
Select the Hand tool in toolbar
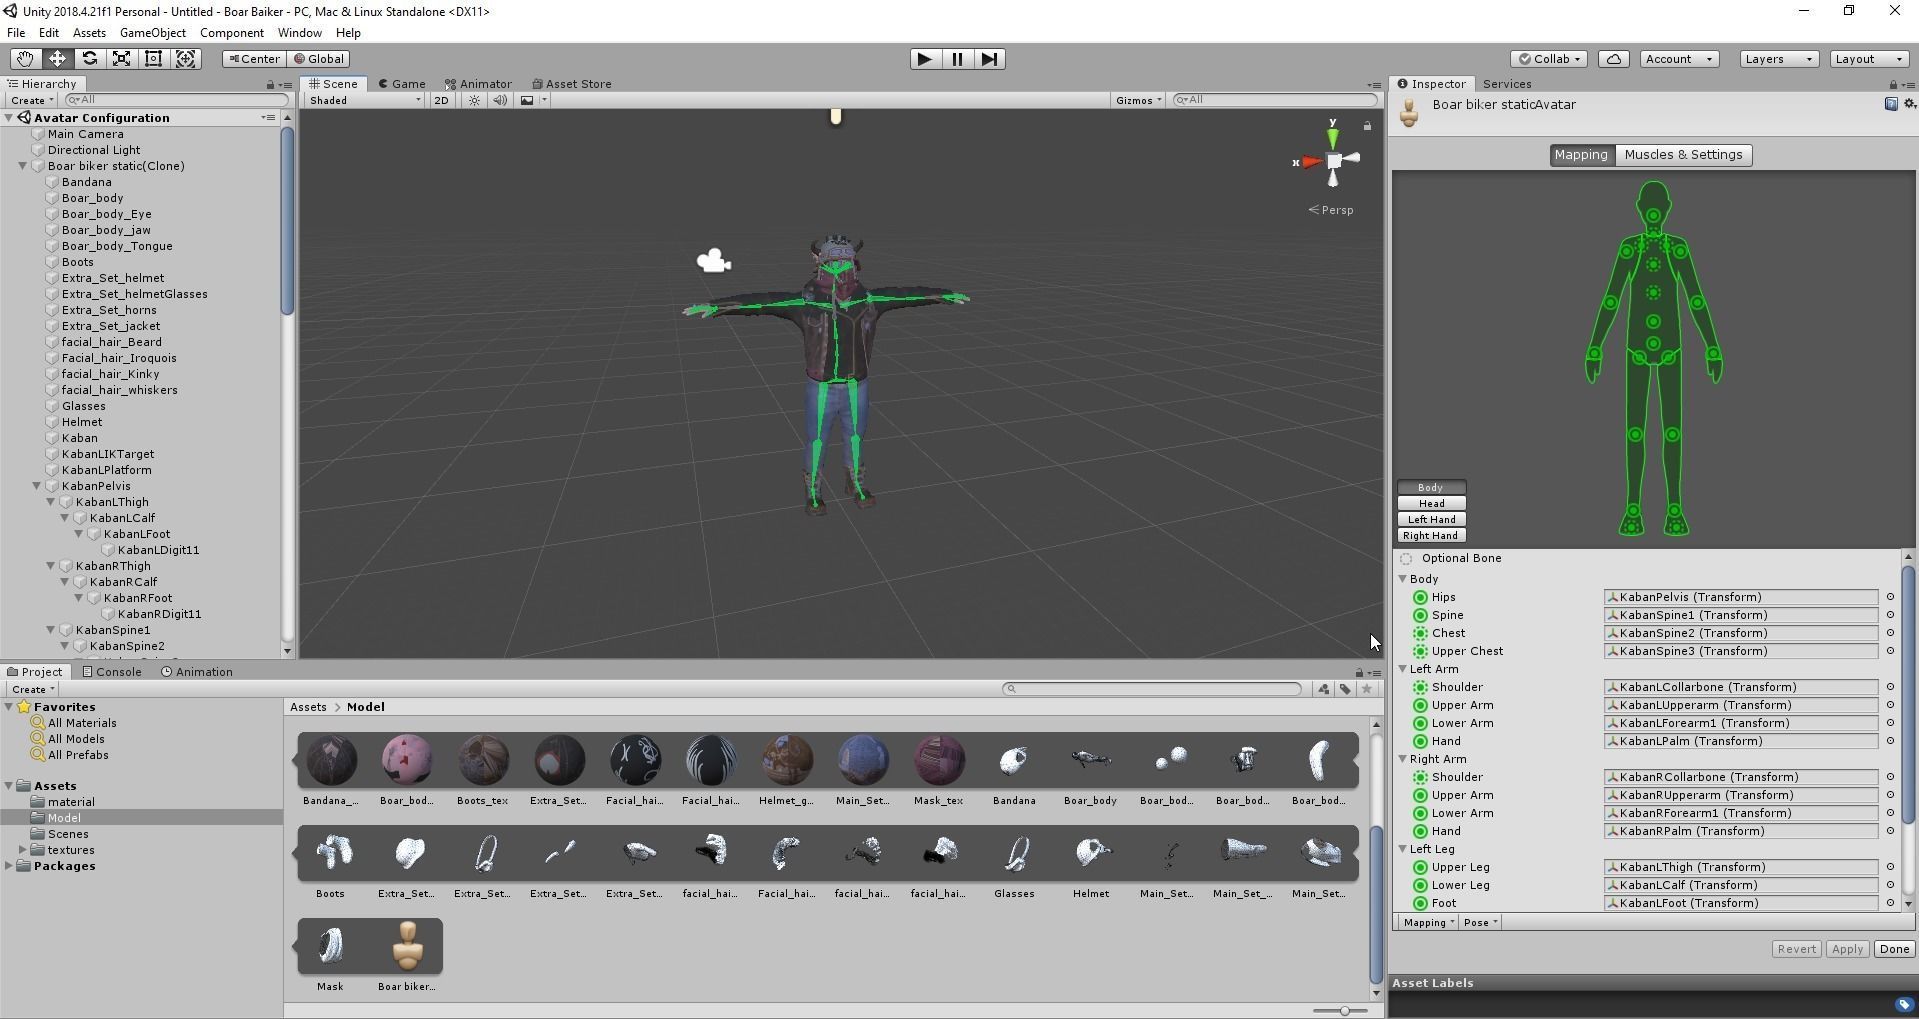point(25,59)
